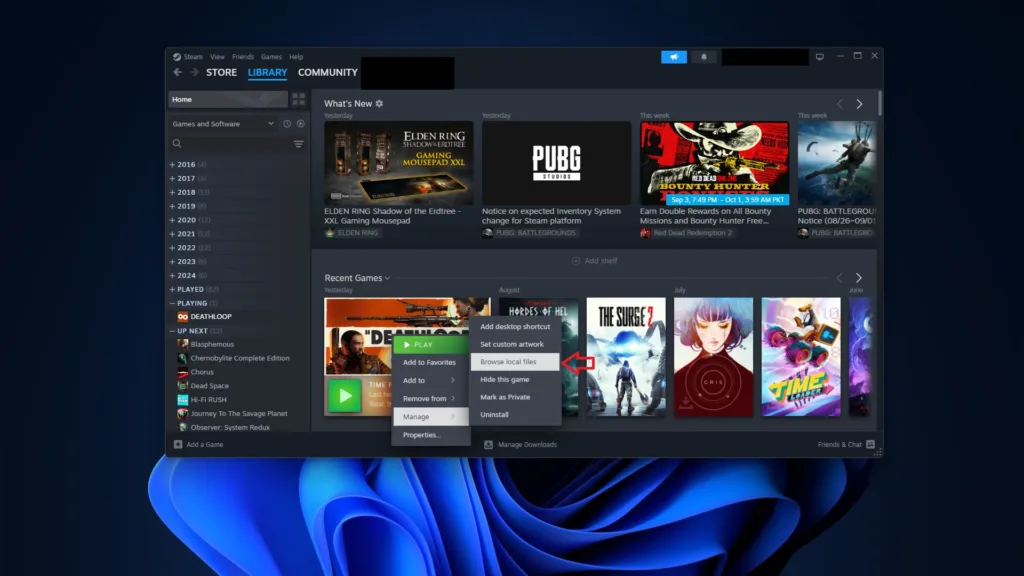The image size is (1024, 576).
Task: Show previous What's New items arrow
Action: (x=840, y=104)
